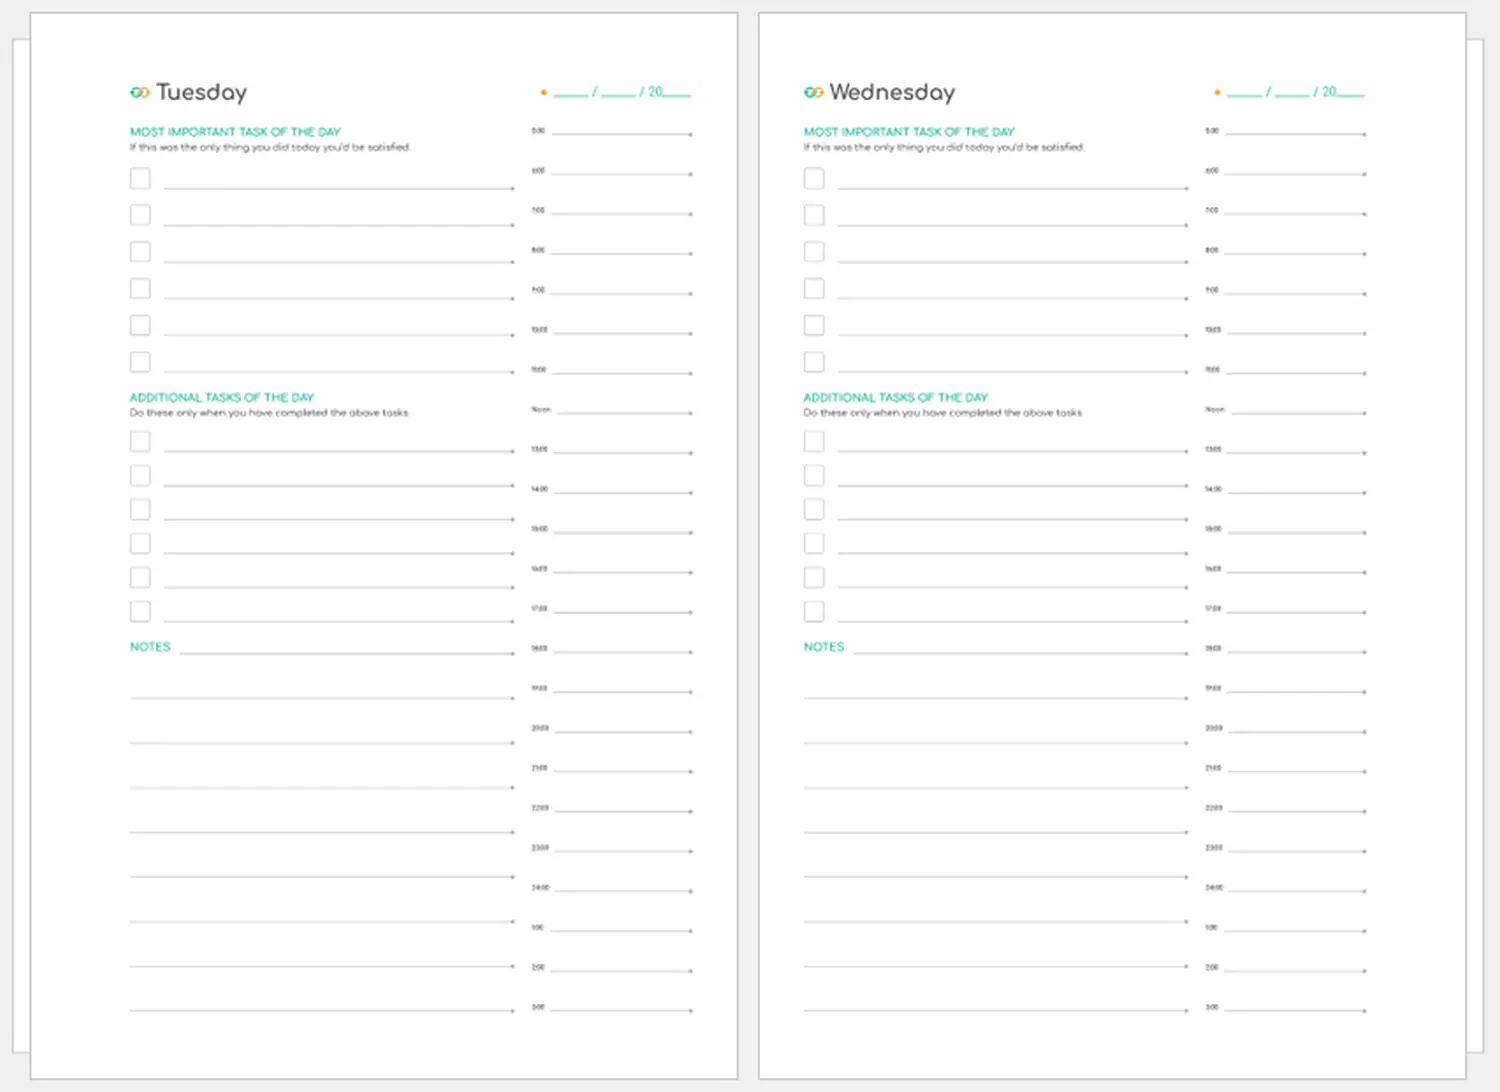Check first Most Important Task box on Wednesday

pyautogui.click(x=814, y=178)
